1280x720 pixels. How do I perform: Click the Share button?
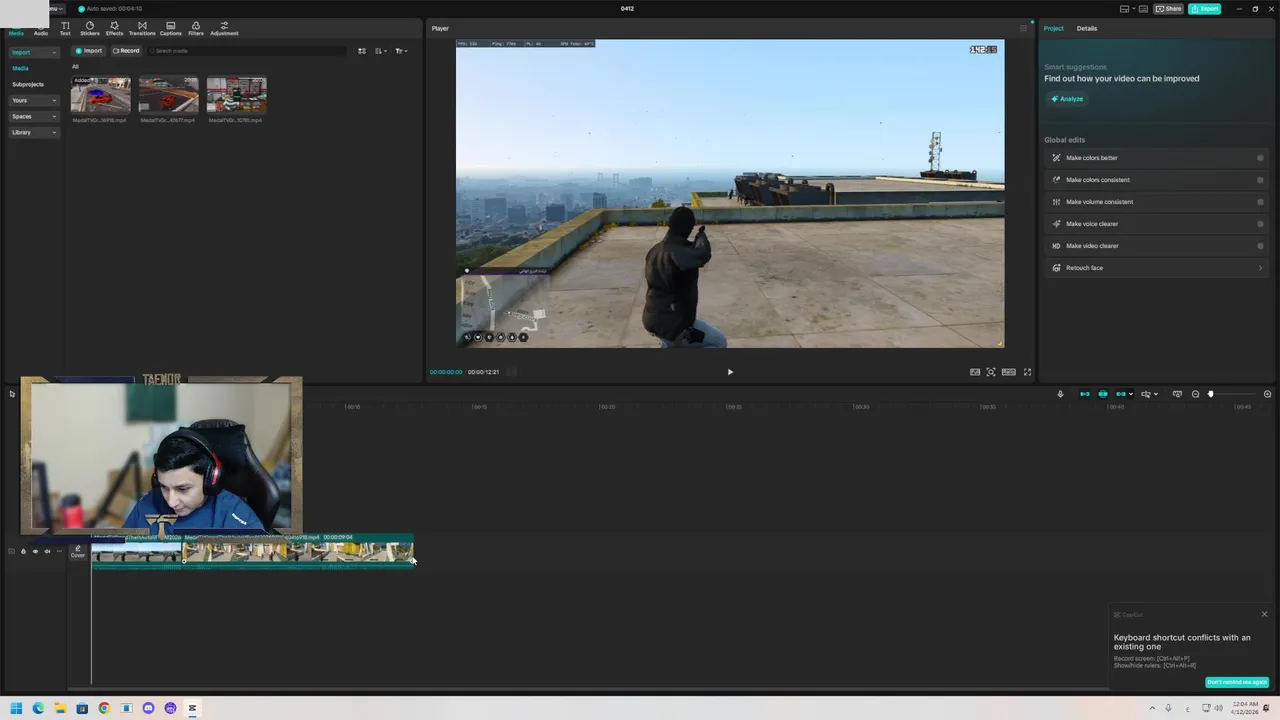1169,9
